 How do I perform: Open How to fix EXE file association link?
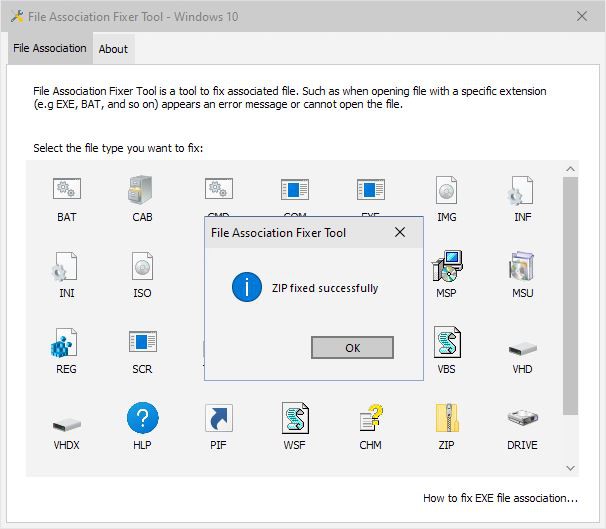point(500,498)
